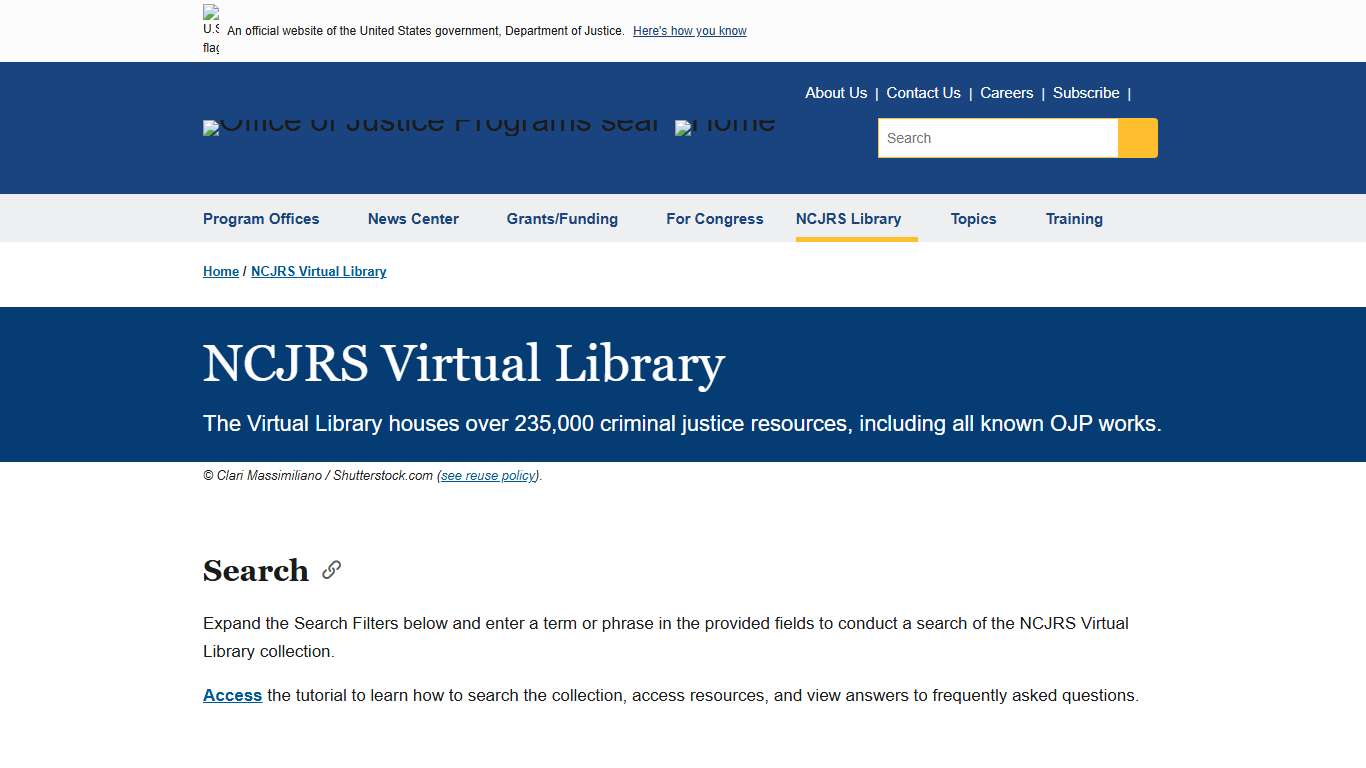Image resolution: width=1366 pixels, height=768 pixels.
Task: Click the anchor link icon beside Search heading
Action: coord(330,569)
